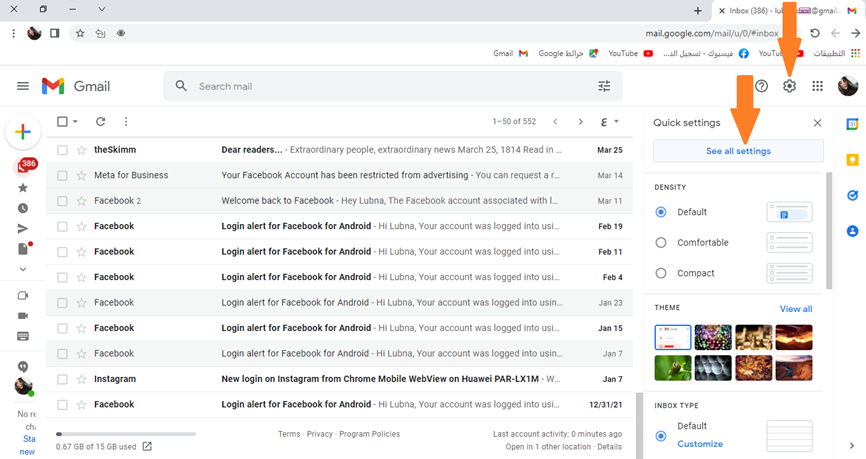Click Details account activity link

[x=609, y=447]
